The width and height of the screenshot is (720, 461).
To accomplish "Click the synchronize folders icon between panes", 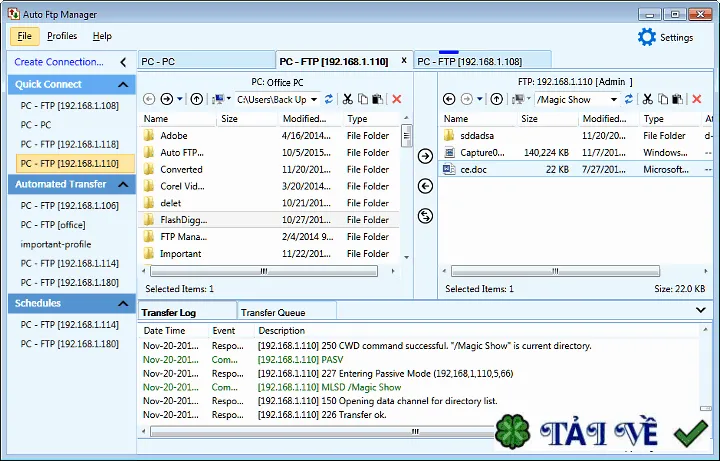I will 425,216.
